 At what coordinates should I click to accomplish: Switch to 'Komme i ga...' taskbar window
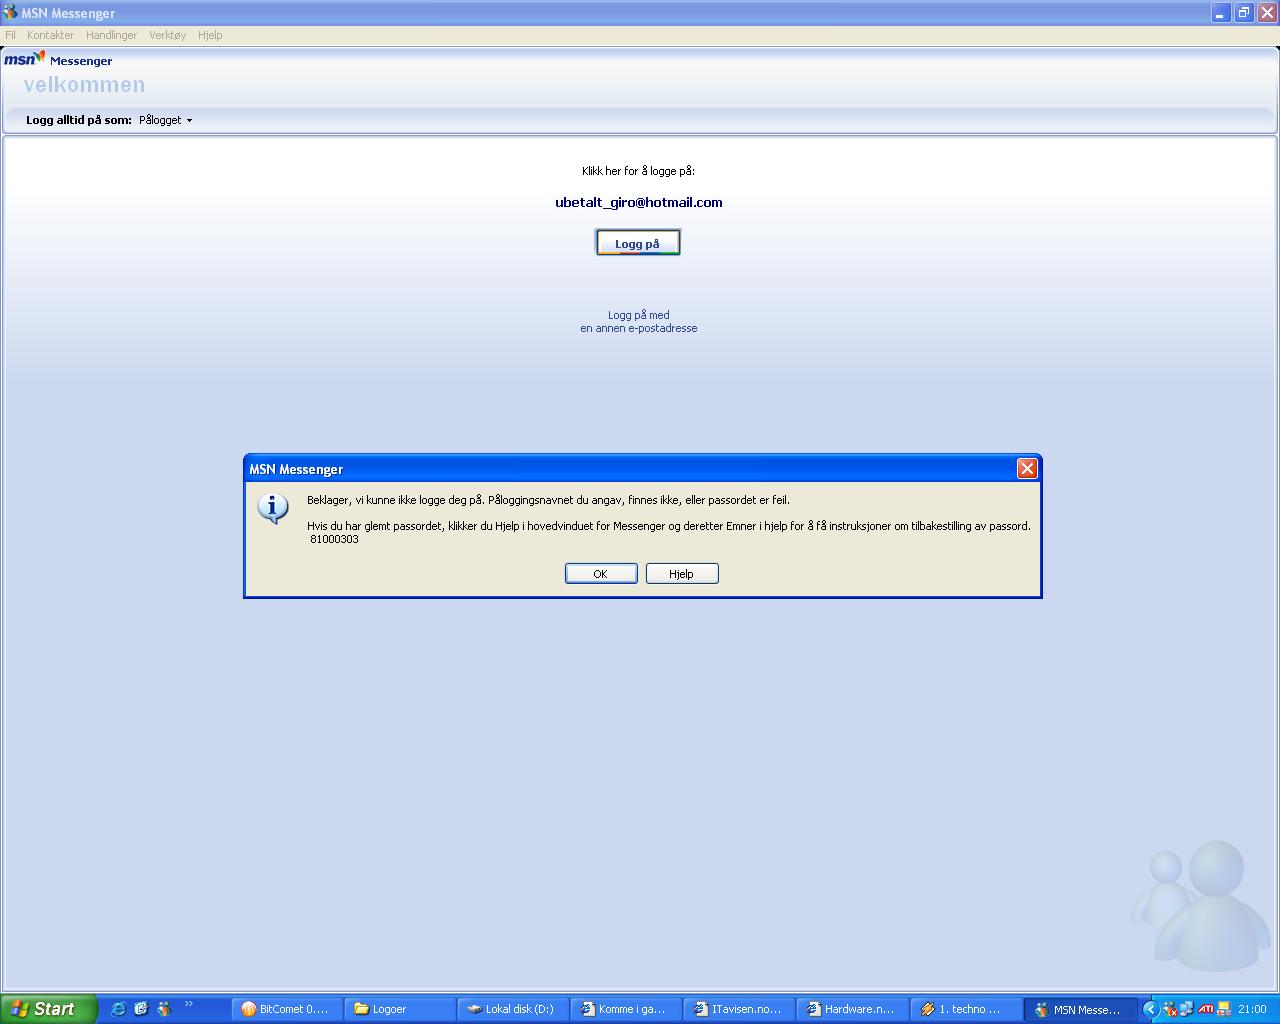[x=626, y=1009]
